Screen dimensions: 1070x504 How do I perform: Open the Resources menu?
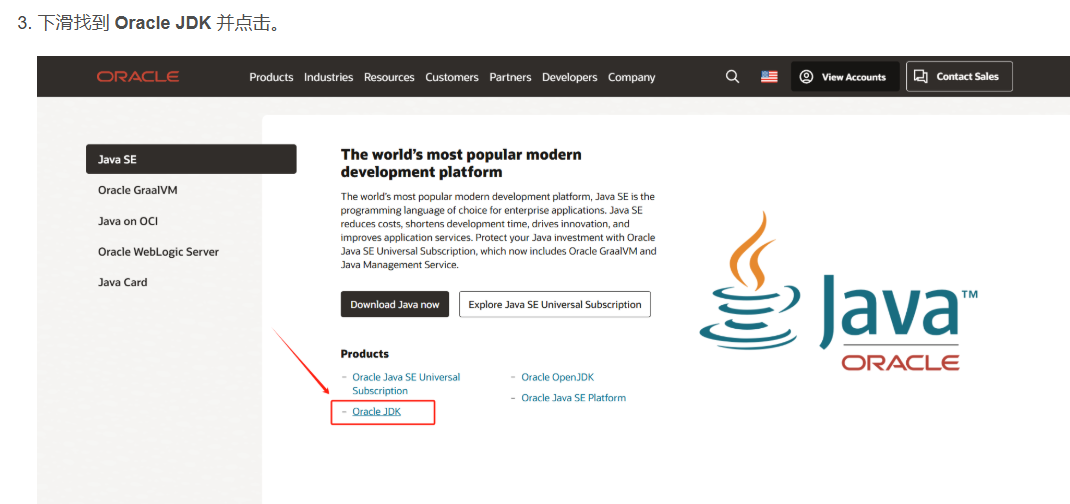(x=389, y=77)
